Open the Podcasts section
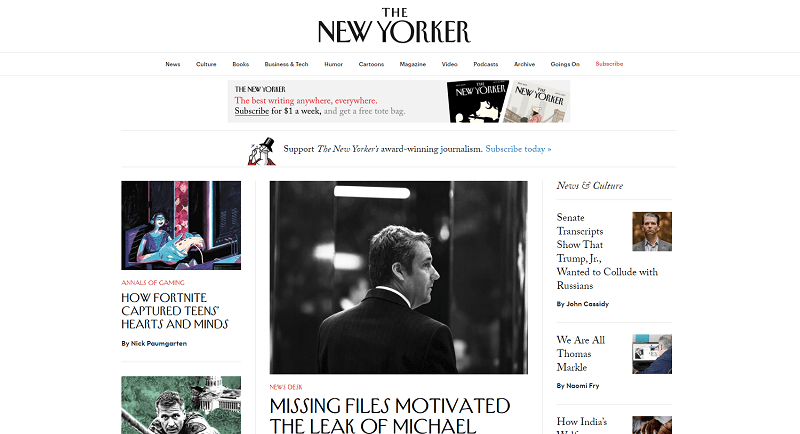The height and width of the screenshot is (434, 800). [486, 64]
